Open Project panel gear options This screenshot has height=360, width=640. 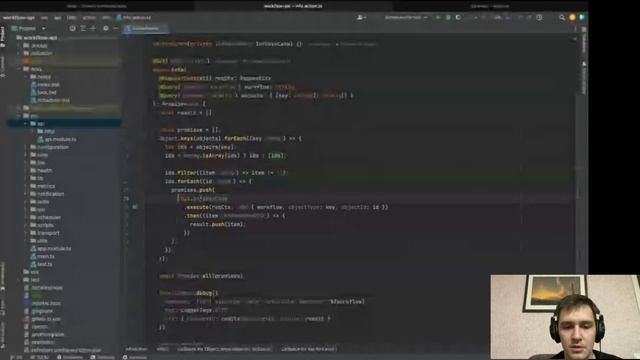click(106, 28)
